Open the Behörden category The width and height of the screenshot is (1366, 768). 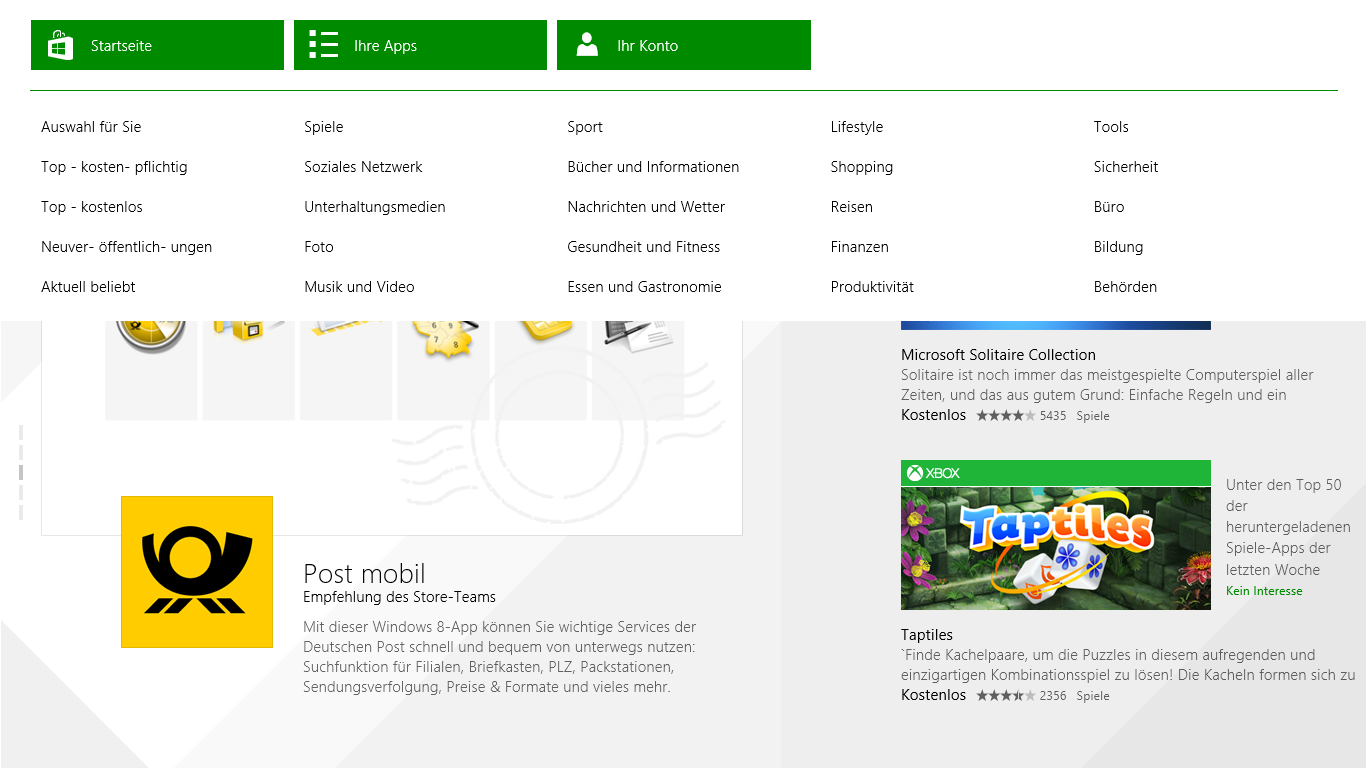pyautogui.click(x=1125, y=287)
